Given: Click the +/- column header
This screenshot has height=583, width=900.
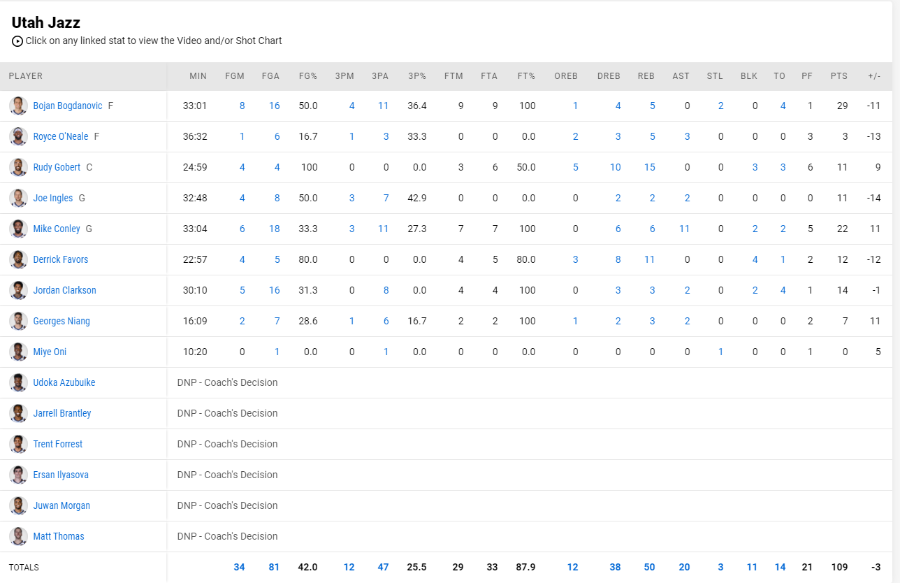Looking at the screenshot, I should coord(874,76).
